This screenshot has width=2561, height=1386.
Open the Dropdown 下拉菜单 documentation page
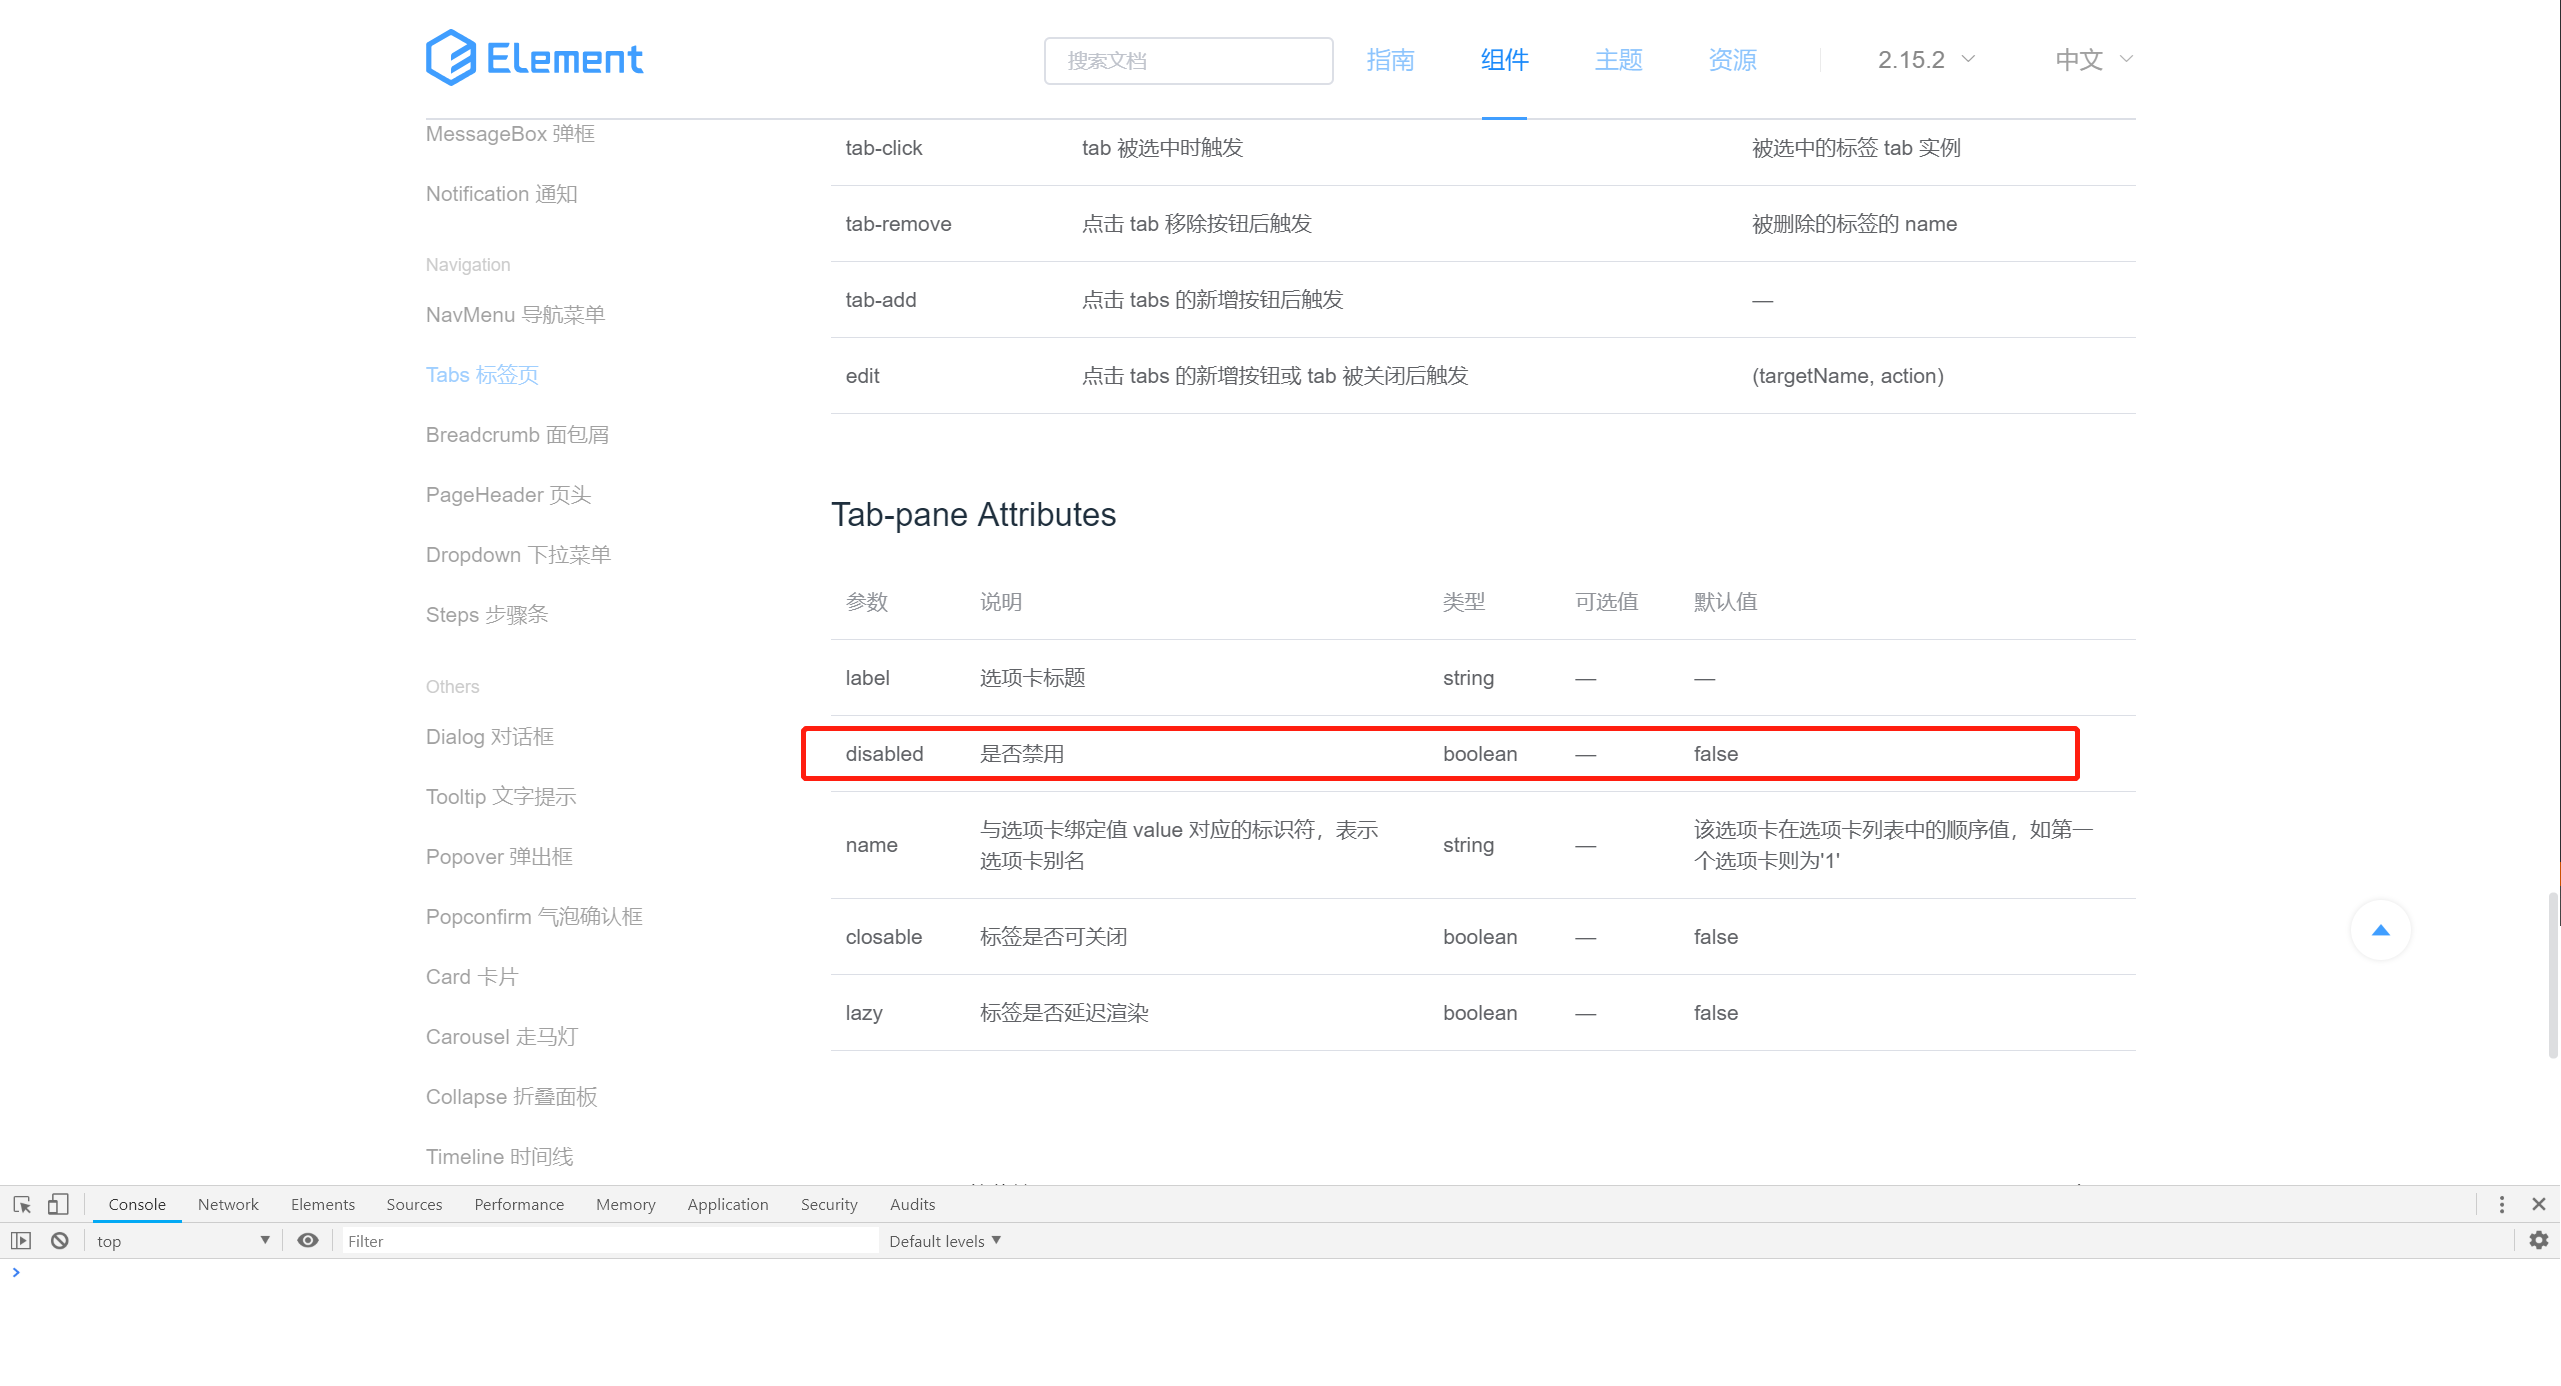pyautogui.click(x=518, y=554)
